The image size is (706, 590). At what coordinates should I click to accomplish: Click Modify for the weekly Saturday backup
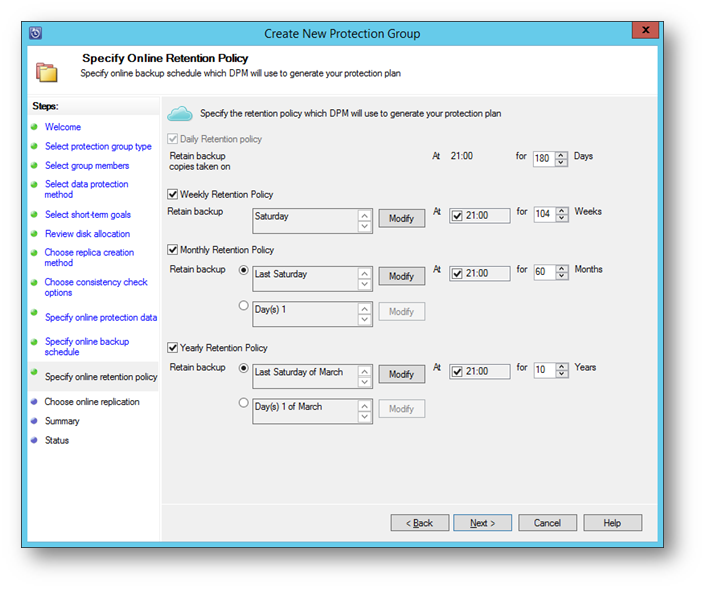pos(402,218)
